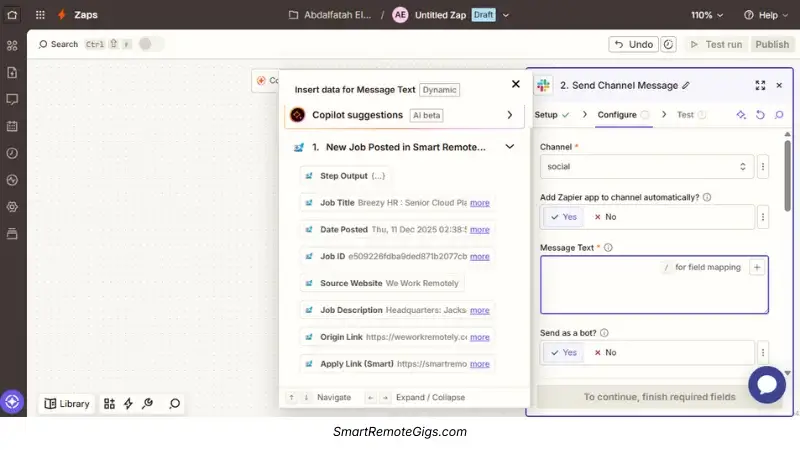Image resolution: width=800 pixels, height=450 pixels.
Task: Select Yes for Add Zapier app automatically
Action: tap(563, 217)
